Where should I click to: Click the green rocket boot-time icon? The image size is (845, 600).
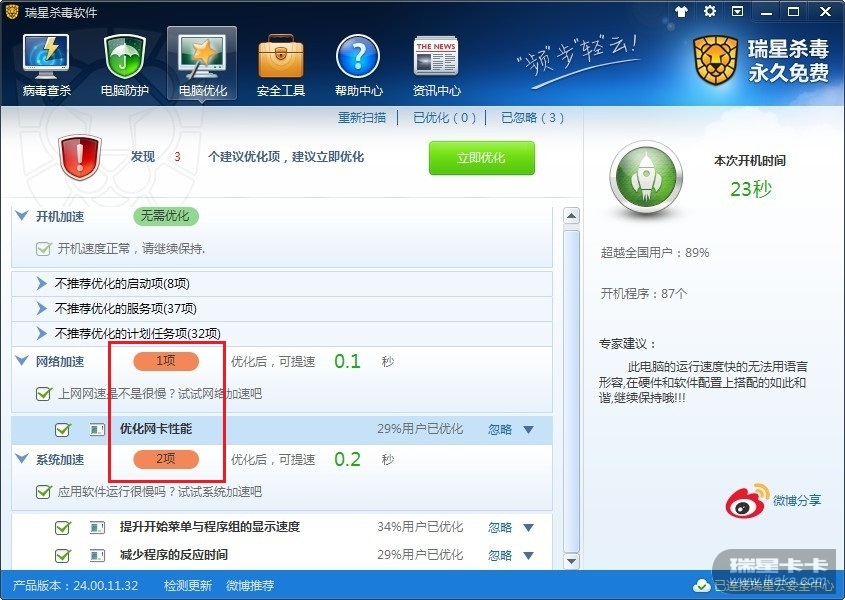pyautogui.click(x=646, y=176)
